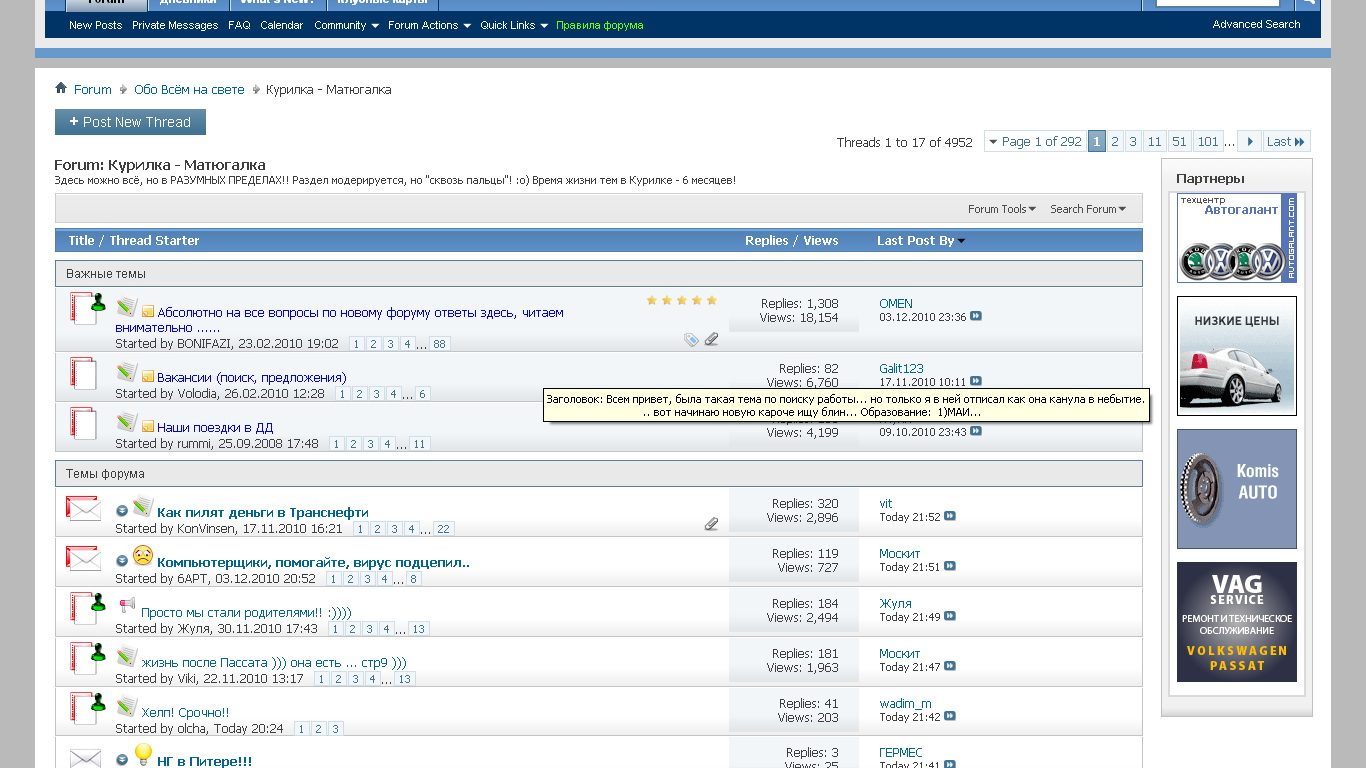The image size is (1366, 768).
Task: Click the five-star rating on the first thread
Action: 681,300
